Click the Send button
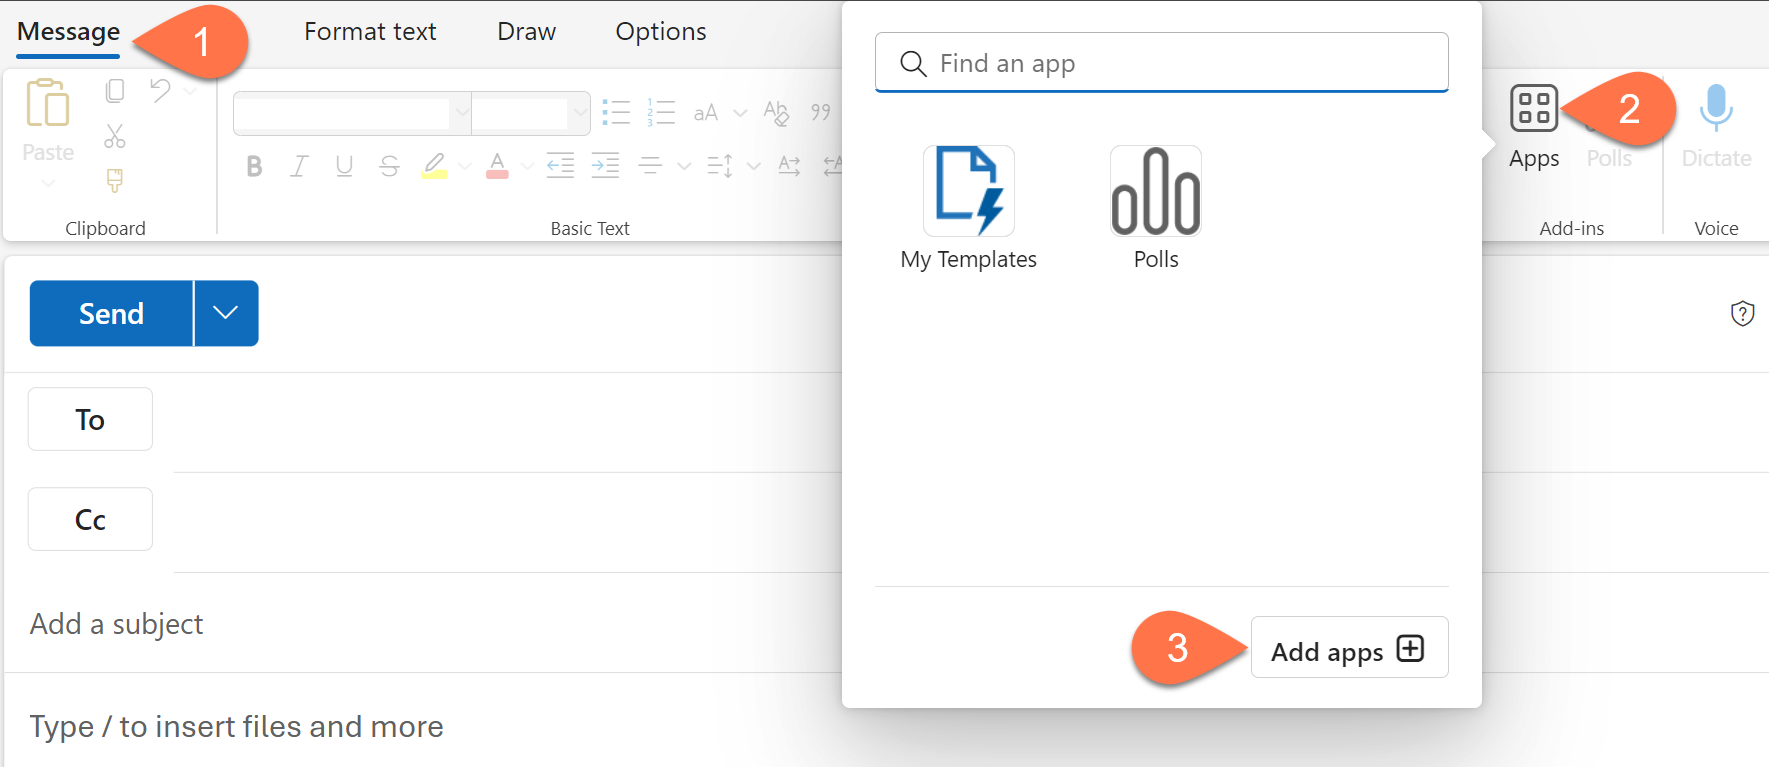This screenshot has height=767, width=1769. pos(111,313)
